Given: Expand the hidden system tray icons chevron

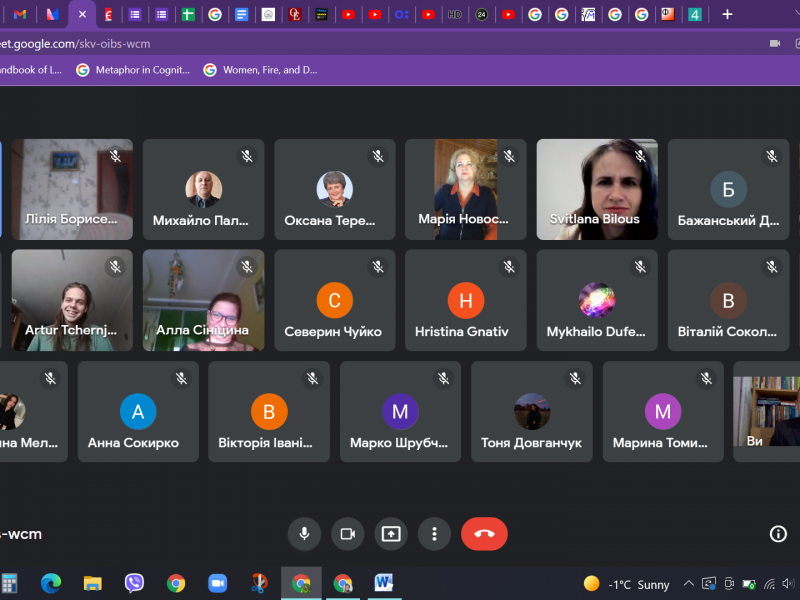Looking at the screenshot, I should (688, 584).
